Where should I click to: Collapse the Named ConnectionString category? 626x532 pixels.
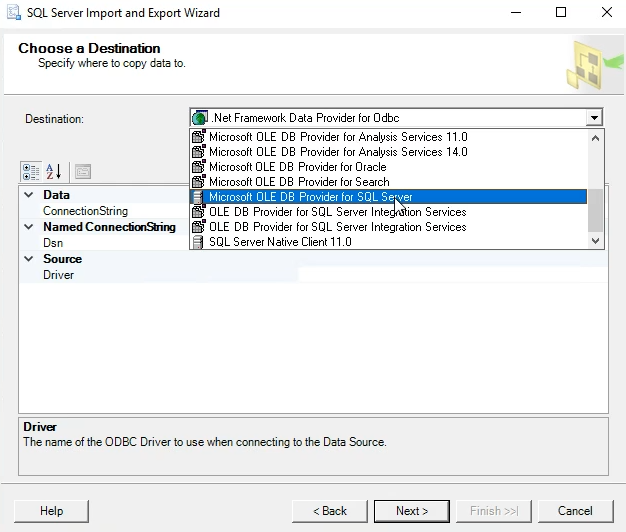pos(29,227)
